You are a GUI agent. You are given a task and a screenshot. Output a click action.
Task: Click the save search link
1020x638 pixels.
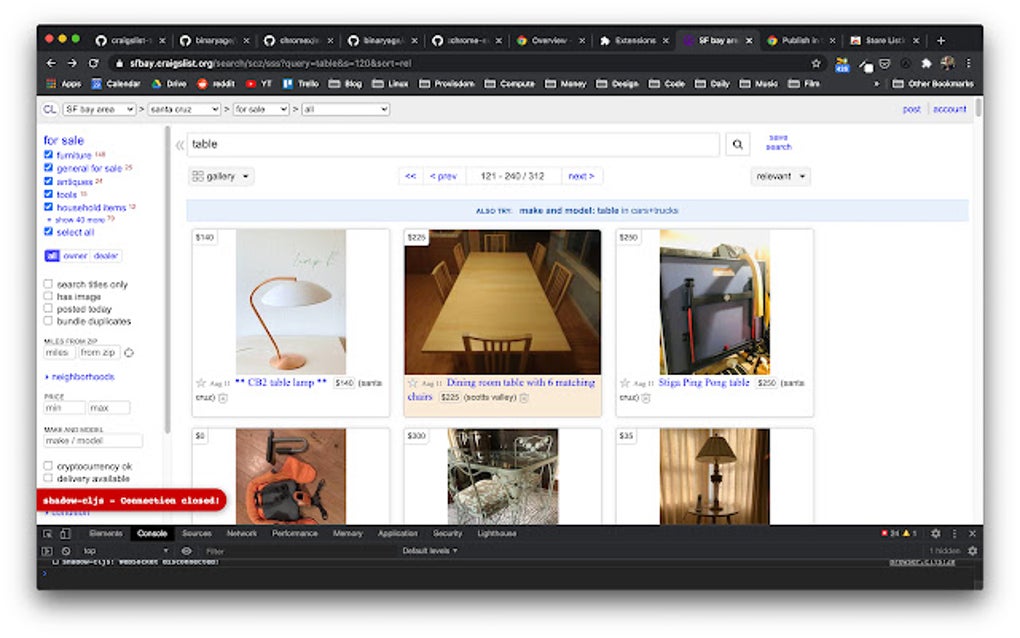pyautogui.click(x=778, y=144)
